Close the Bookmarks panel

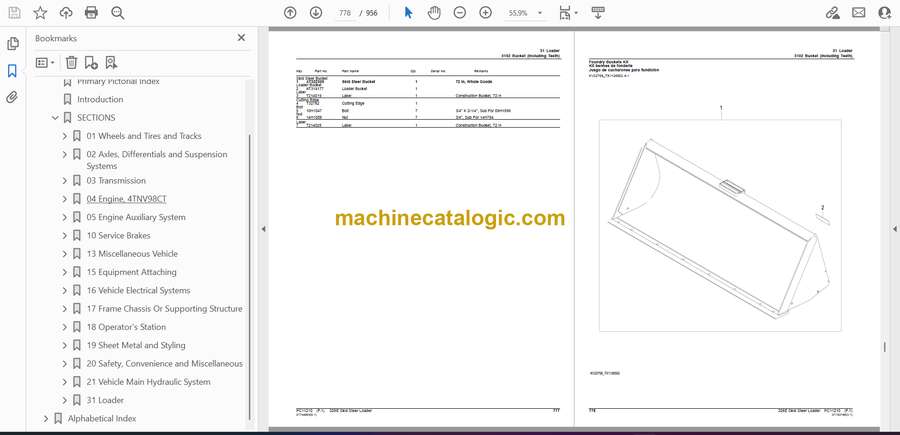tap(241, 38)
